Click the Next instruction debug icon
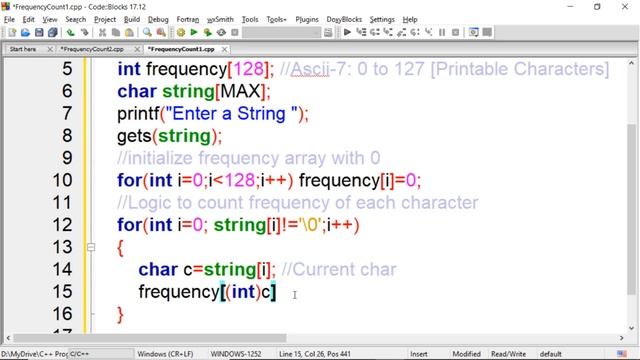Viewport: 640px width, 360px height. point(415,32)
